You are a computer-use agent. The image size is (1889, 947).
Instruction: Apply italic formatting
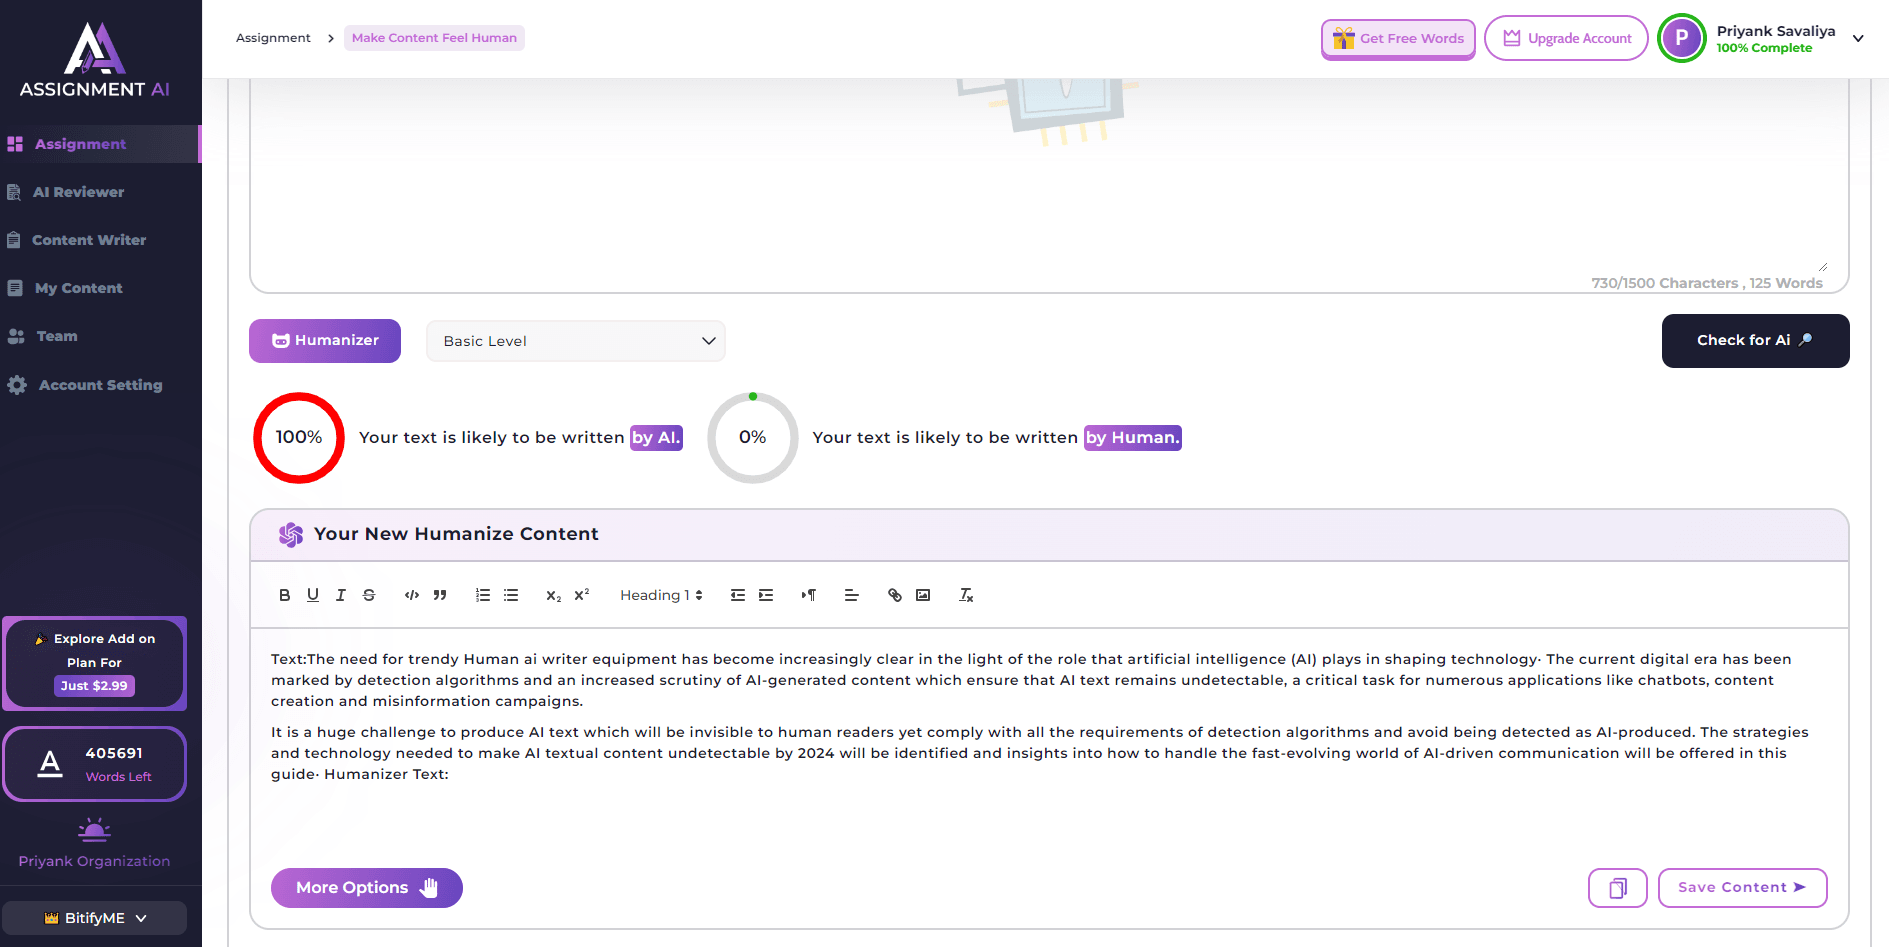pyautogui.click(x=340, y=594)
